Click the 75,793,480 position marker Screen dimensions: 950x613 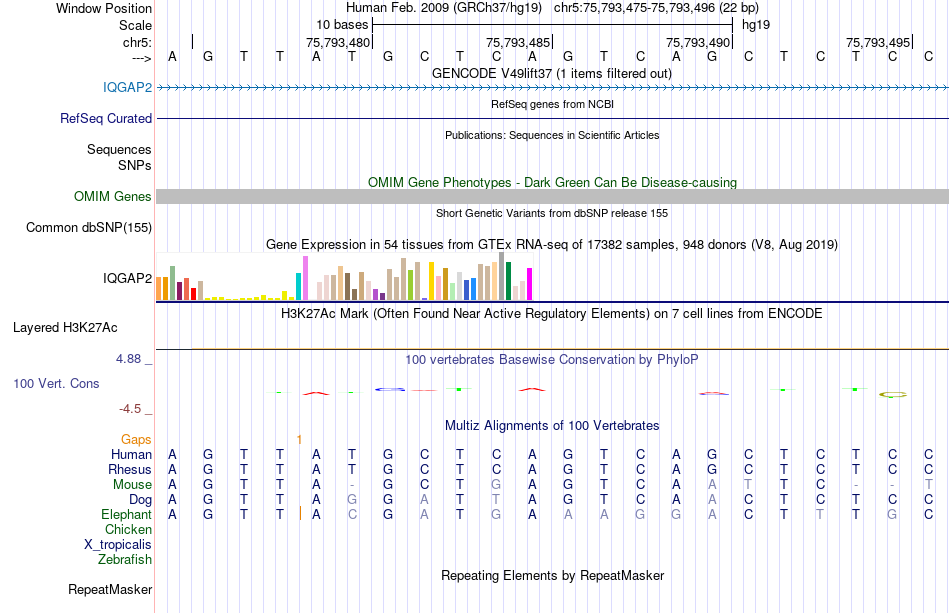point(337,42)
